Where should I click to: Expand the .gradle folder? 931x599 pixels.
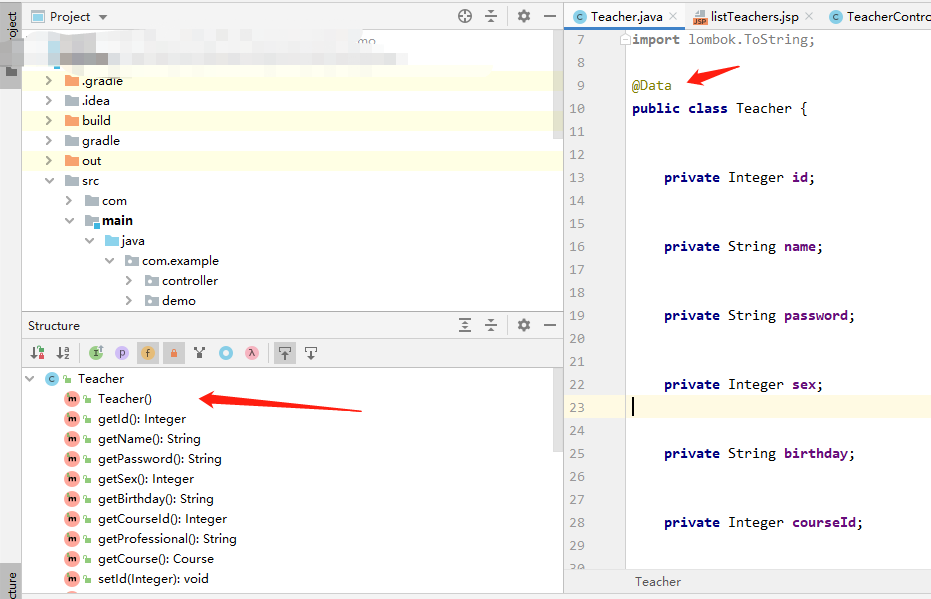tap(49, 80)
